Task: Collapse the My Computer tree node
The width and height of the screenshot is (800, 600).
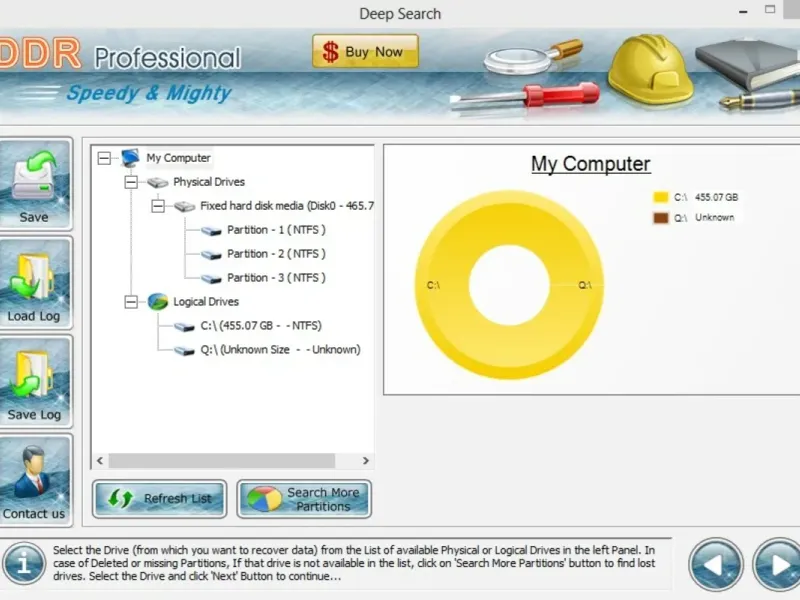Action: point(104,158)
